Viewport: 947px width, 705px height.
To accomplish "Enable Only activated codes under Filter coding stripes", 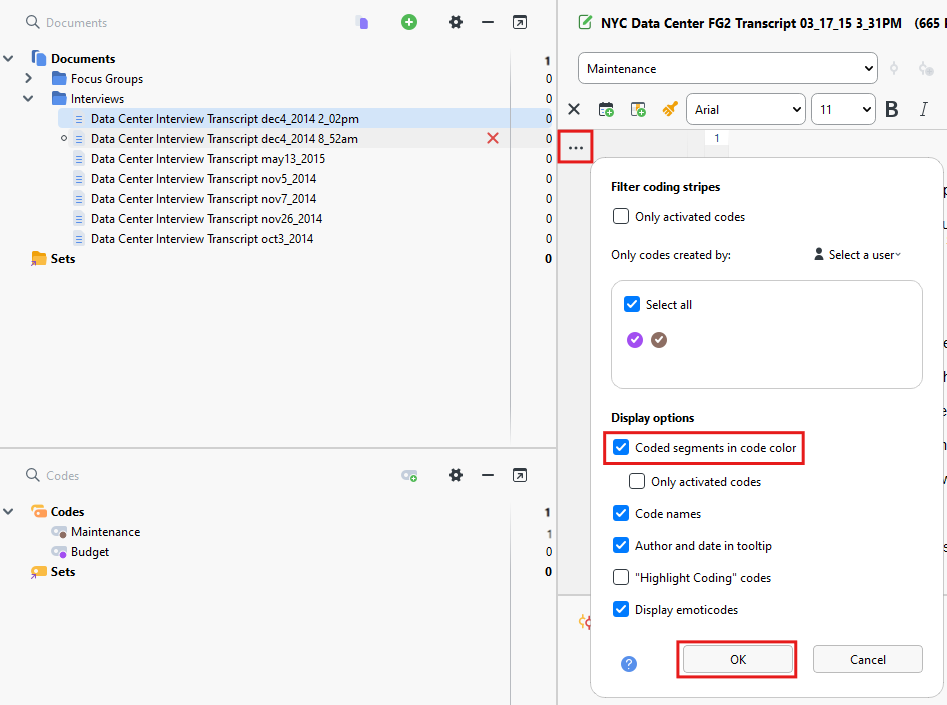I will (621, 216).
